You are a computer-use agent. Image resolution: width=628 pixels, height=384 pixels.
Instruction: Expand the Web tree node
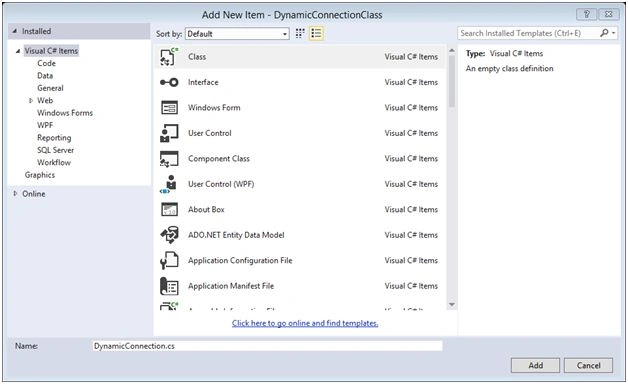tap(30, 101)
